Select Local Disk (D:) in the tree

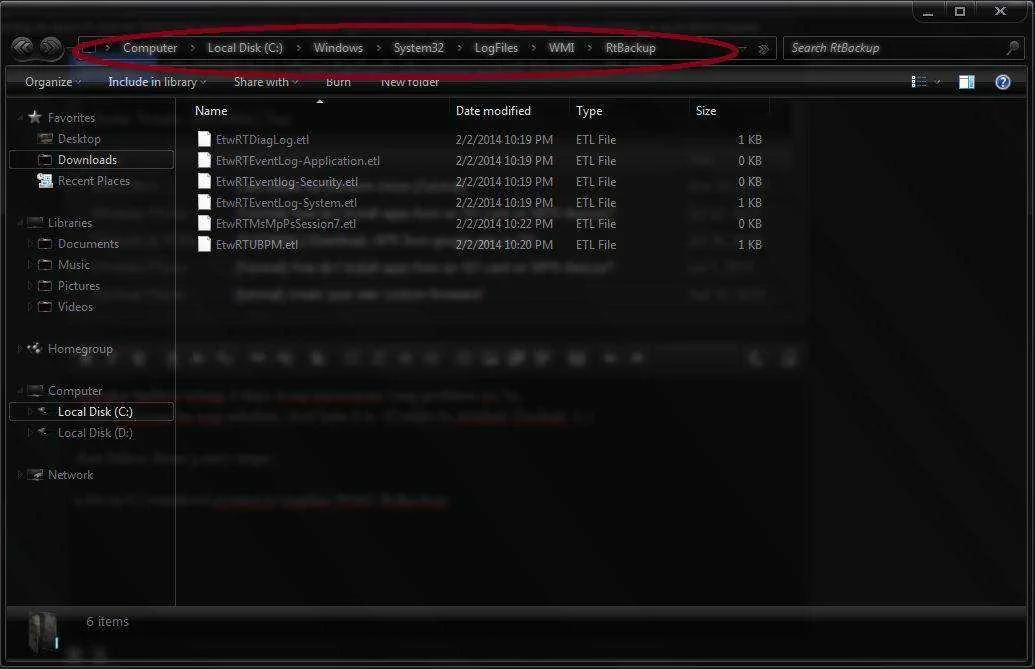click(x=95, y=433)
